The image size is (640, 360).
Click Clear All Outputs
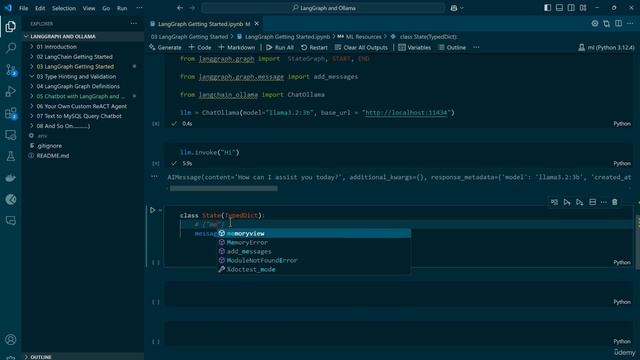(x=361, y=47)
